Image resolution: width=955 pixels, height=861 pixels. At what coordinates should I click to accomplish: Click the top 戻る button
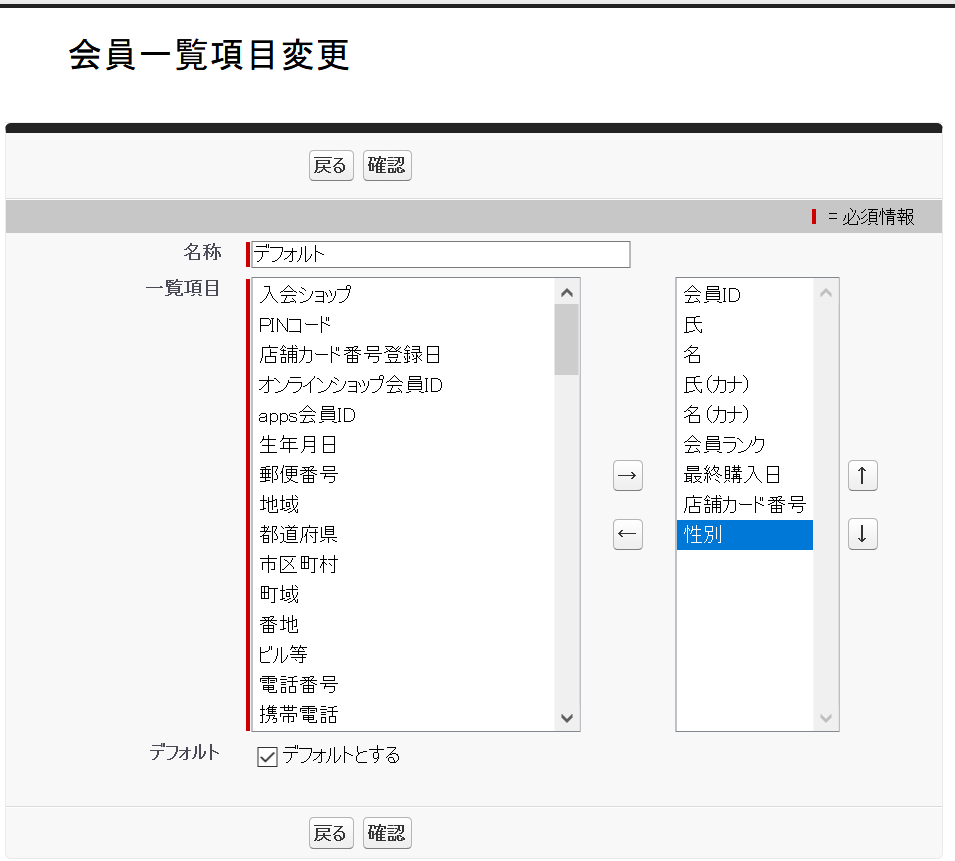[x=330, y=165]
